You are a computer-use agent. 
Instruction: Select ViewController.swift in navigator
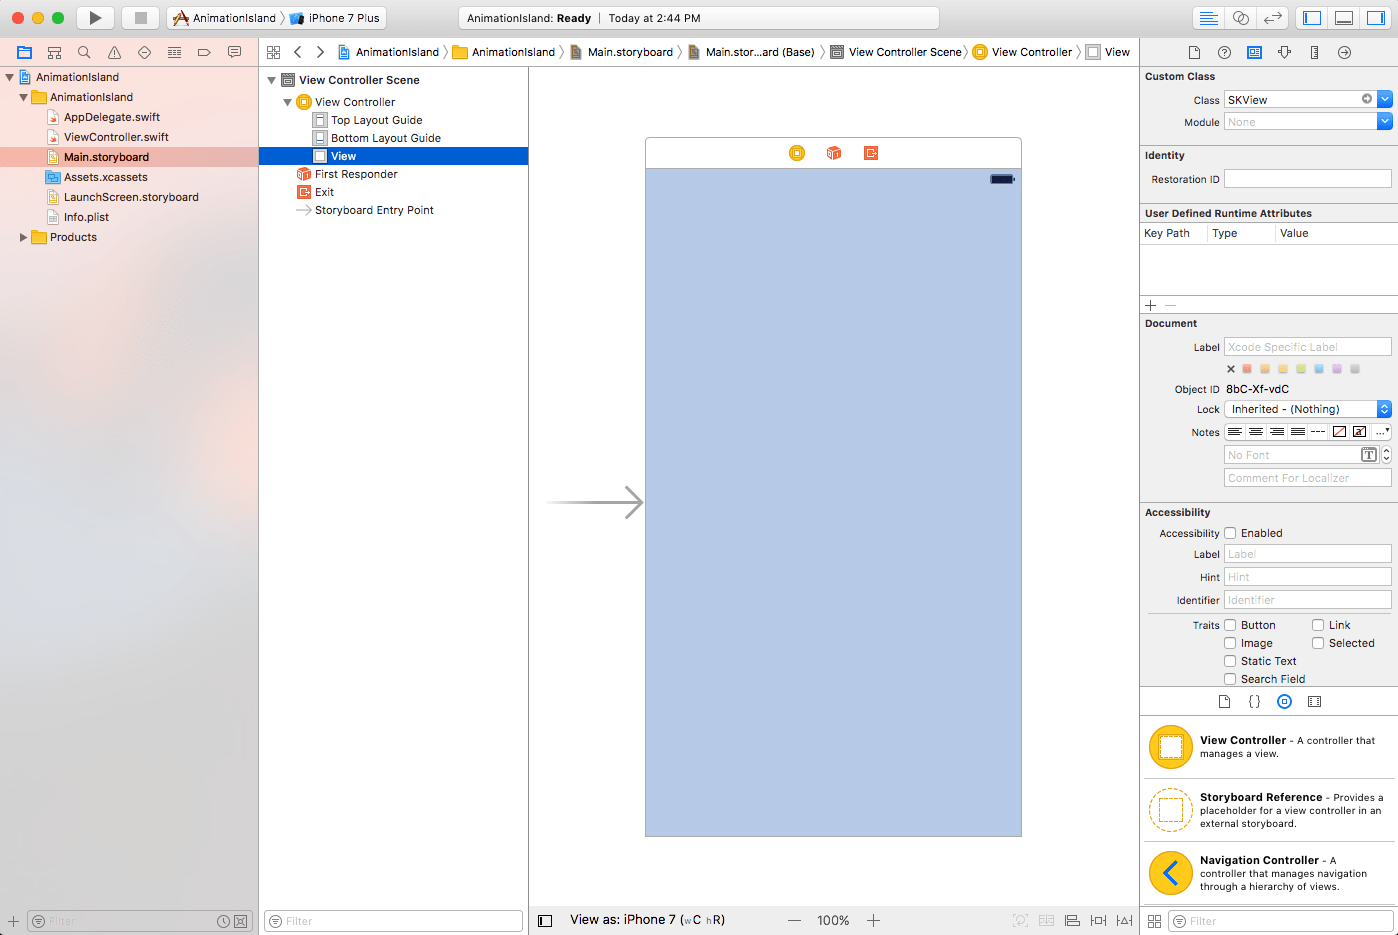click(116, 137)
